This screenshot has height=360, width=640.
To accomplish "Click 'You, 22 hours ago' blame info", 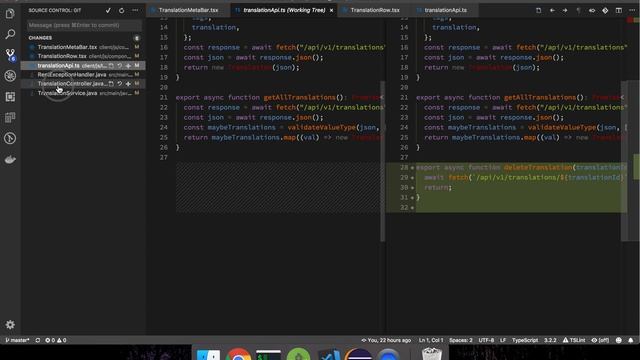I will [x=386, y=340].
